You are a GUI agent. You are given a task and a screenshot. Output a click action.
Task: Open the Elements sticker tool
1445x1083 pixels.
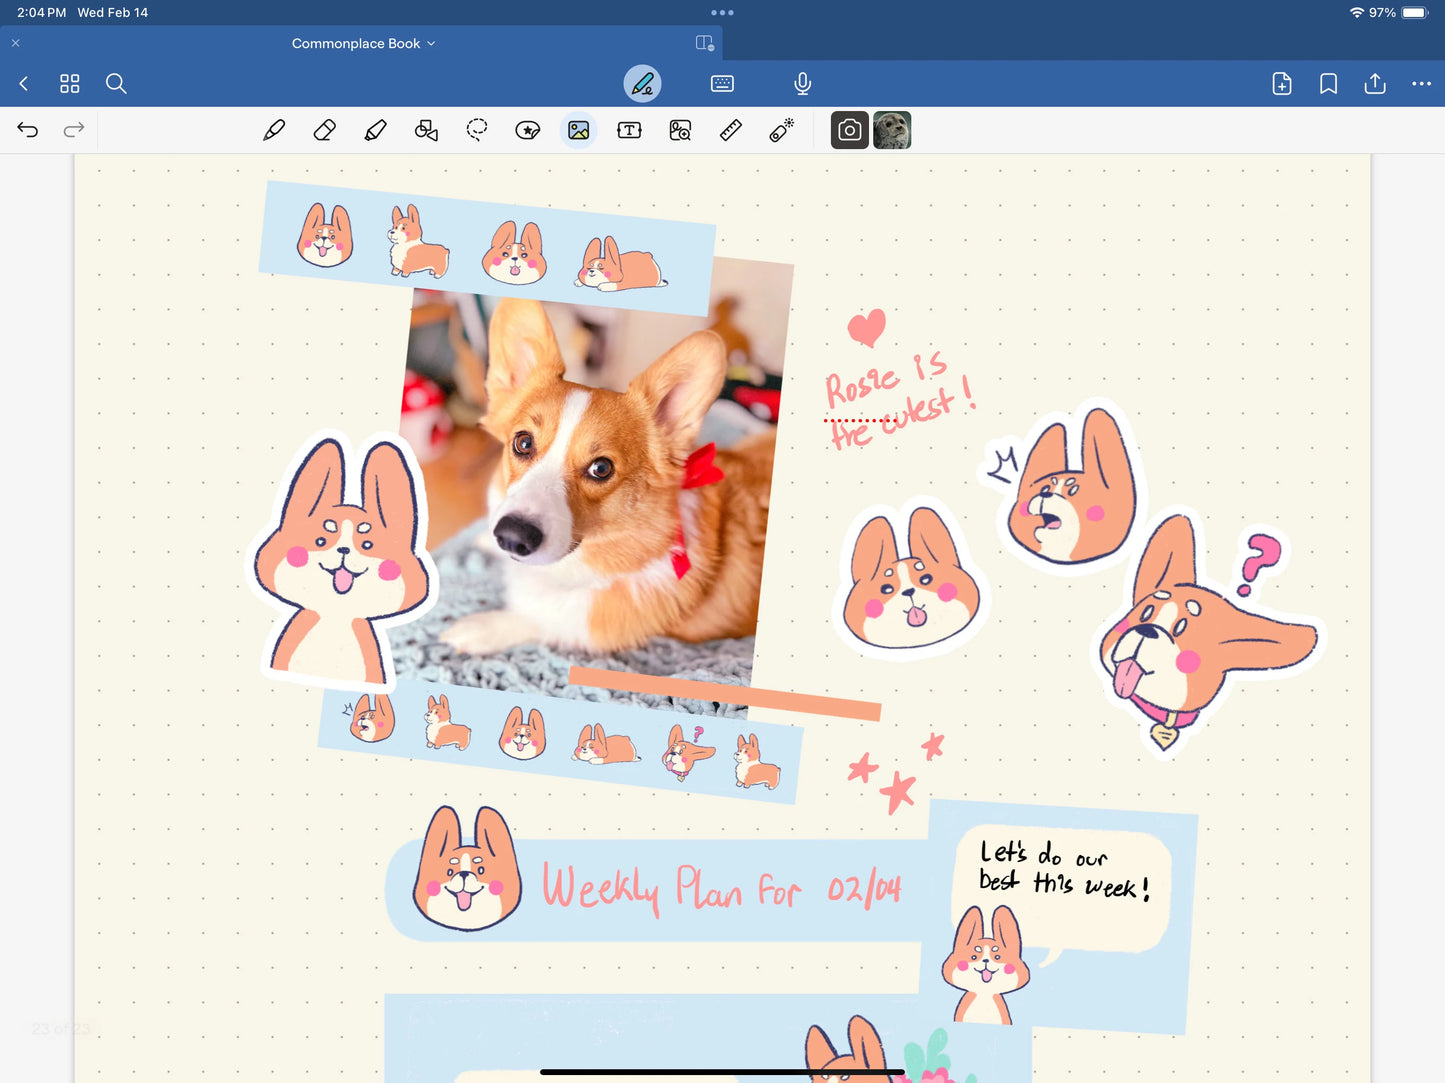pos(528,130)
